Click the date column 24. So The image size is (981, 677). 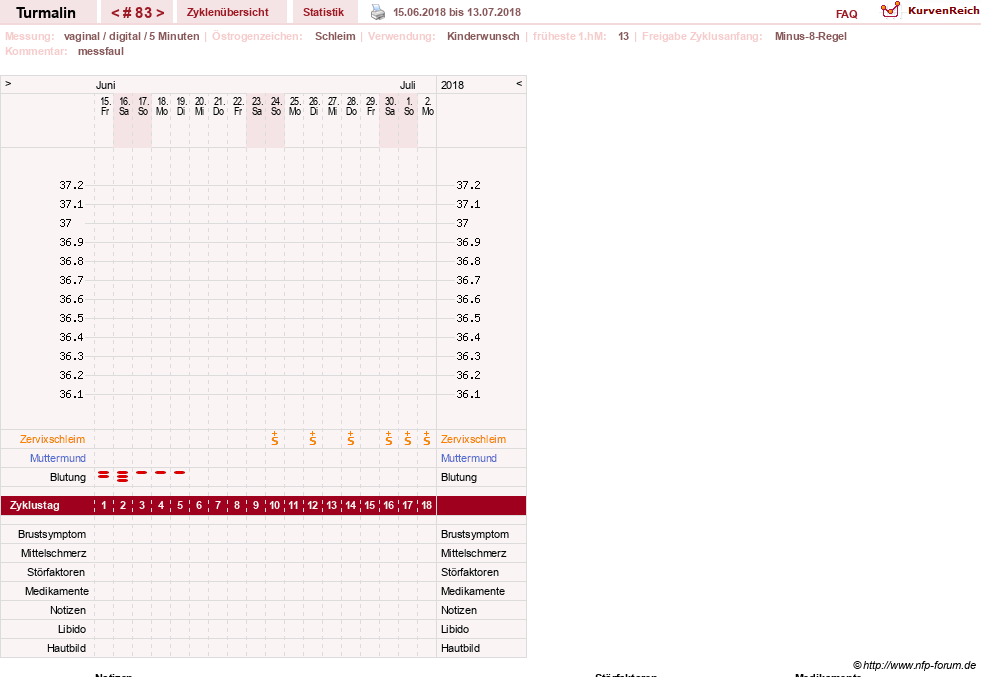(x=276, y=106)
